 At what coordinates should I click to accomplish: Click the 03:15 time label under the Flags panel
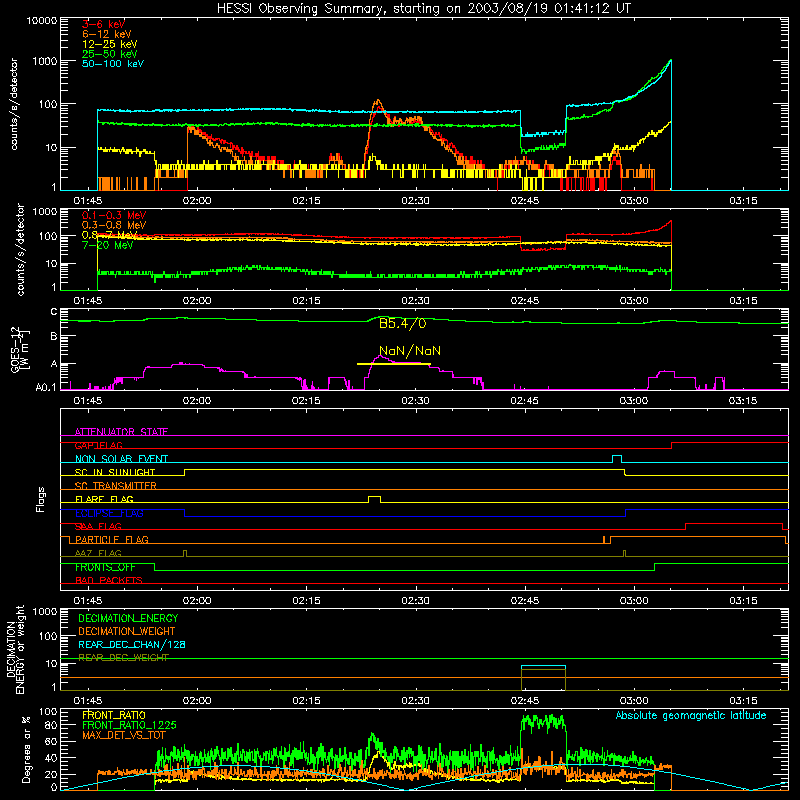pos(743,601)
